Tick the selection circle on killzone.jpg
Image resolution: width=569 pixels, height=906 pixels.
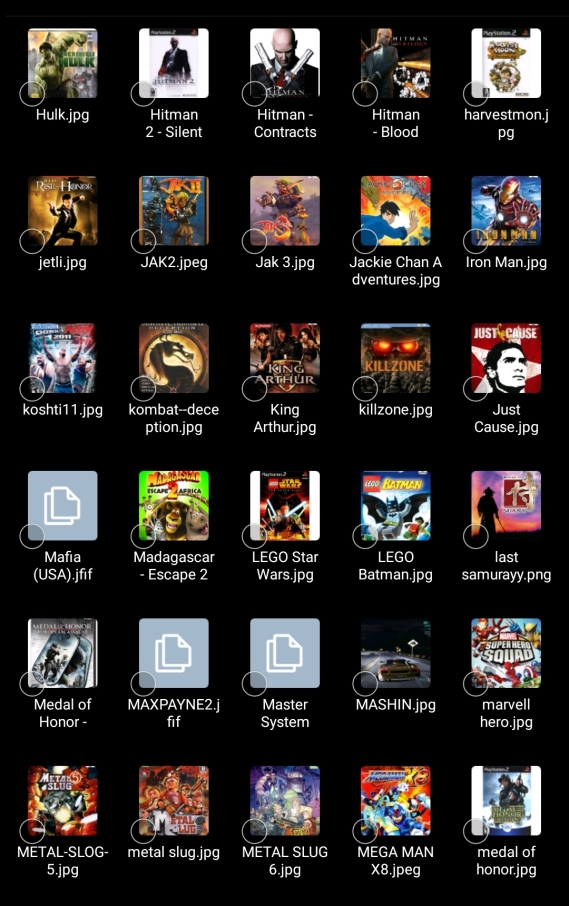(365, 388)
